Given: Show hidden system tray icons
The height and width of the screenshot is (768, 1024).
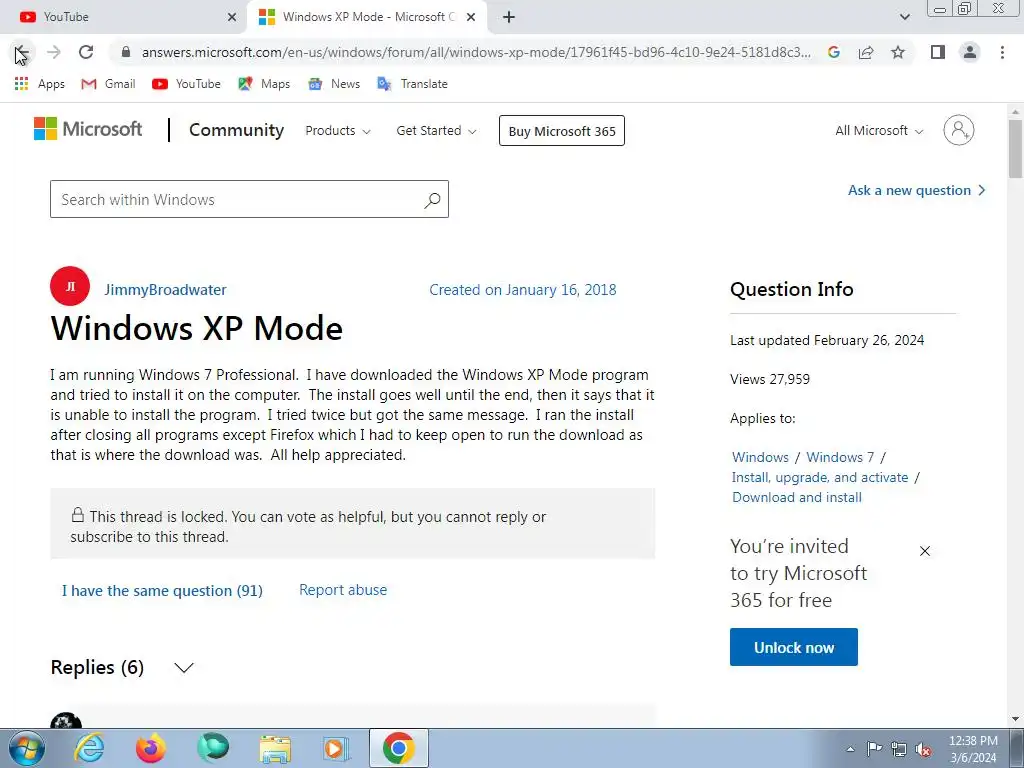Looking at the screenshot, I should [x=850, y=749].
